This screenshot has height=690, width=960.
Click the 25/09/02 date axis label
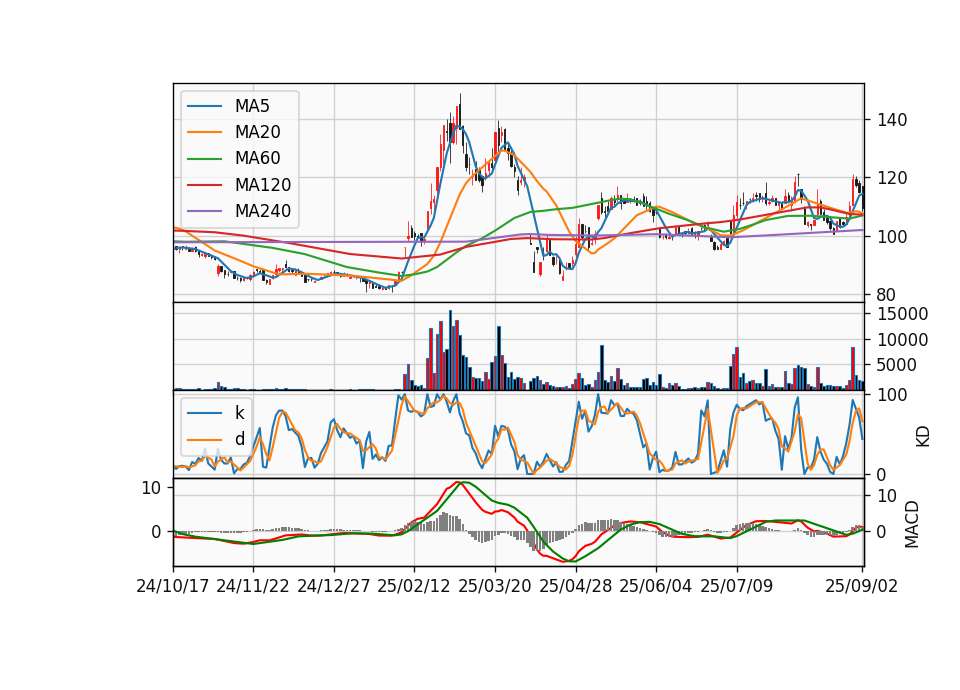point(861,586)
